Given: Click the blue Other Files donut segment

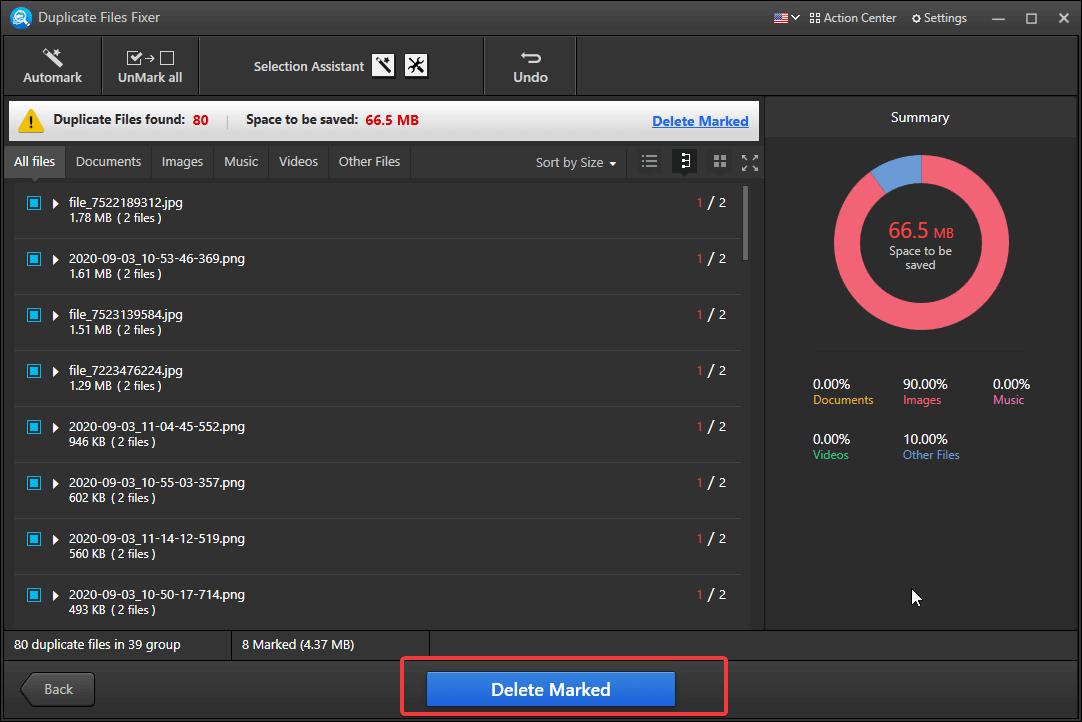Looking at the screenshot, I should click(x=898, y=171).
